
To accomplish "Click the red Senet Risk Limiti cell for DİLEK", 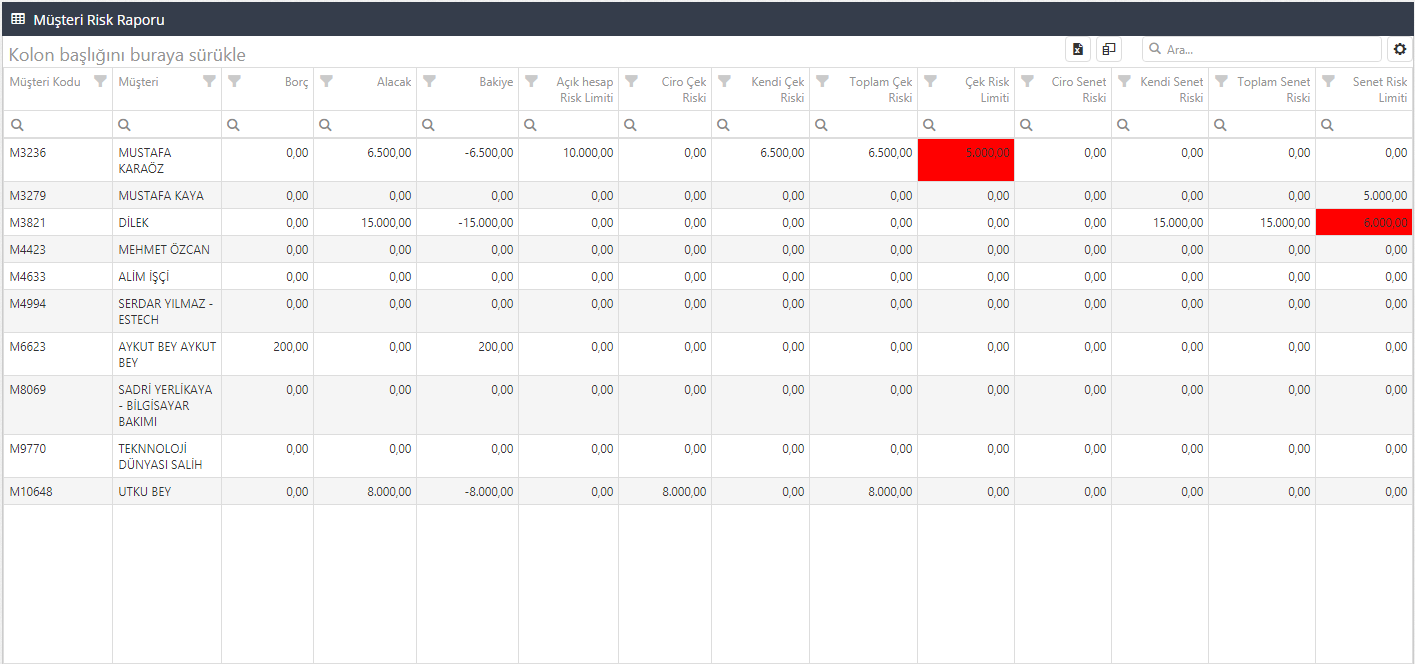I will [1363, 223].
